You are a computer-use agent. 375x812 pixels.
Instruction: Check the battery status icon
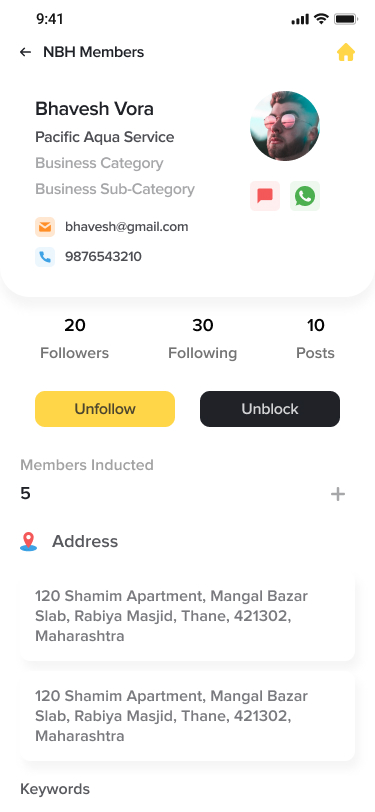coord(345,20)
